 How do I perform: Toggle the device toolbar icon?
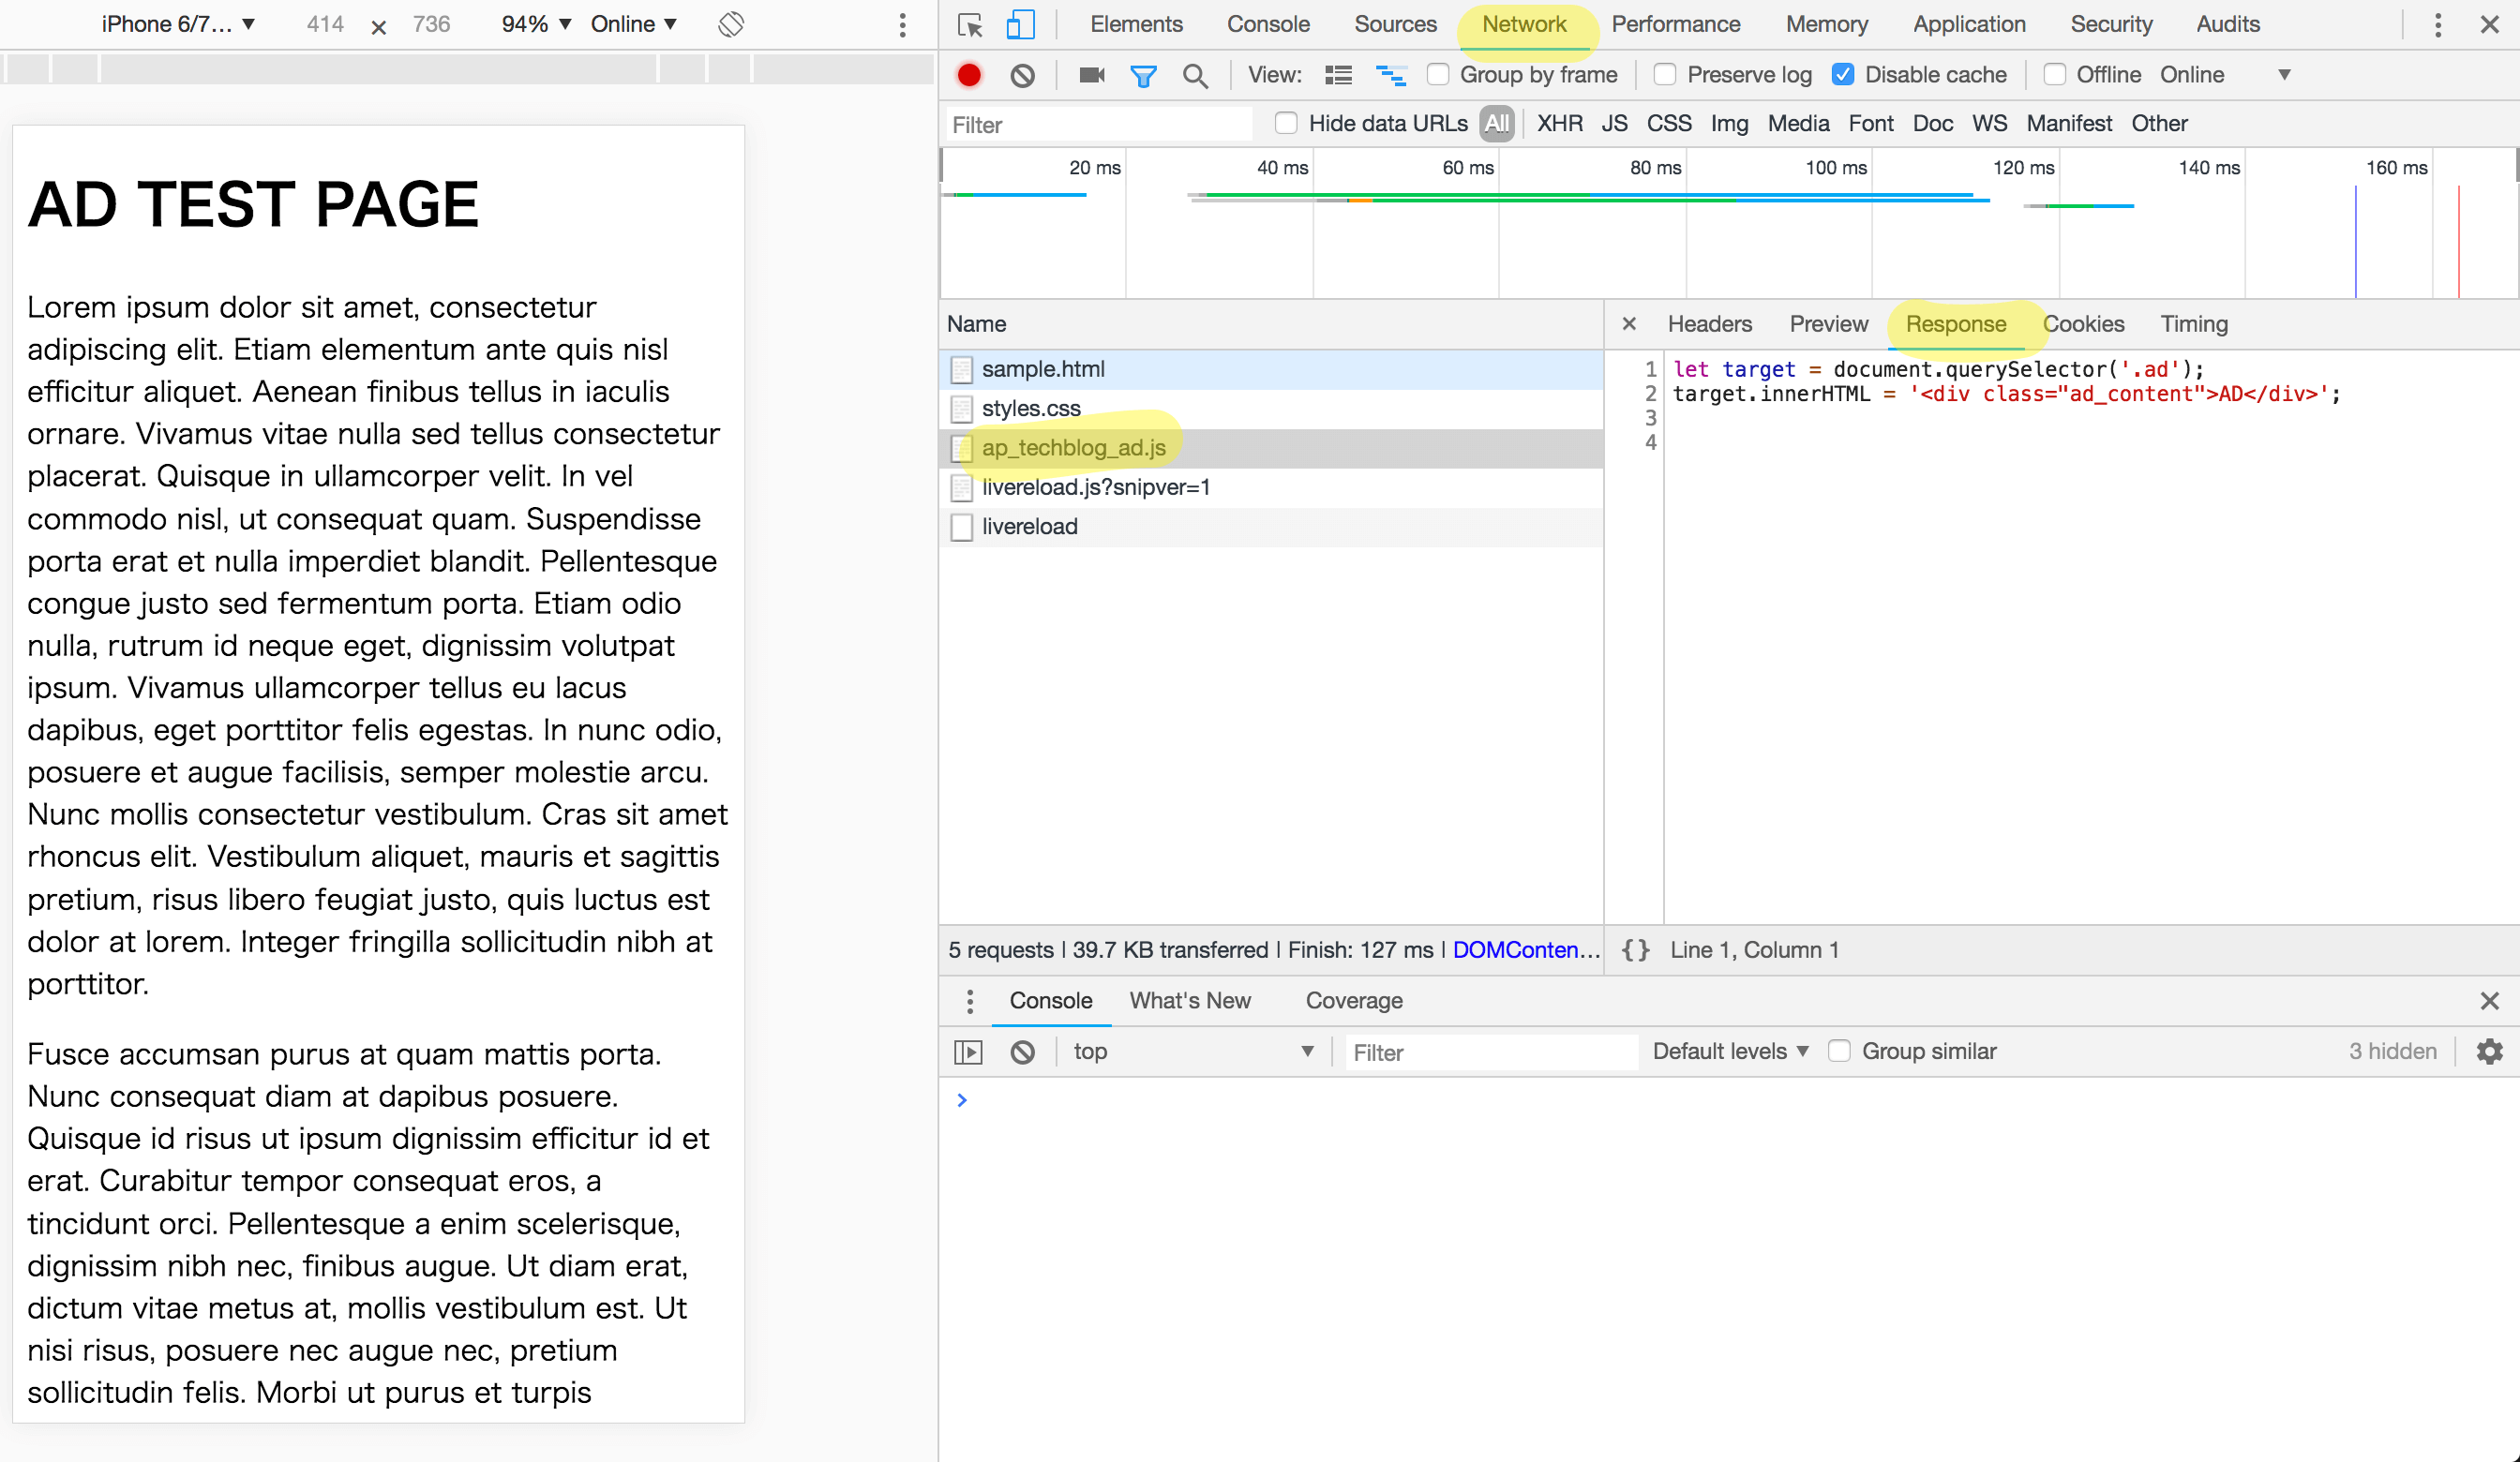pos(1019,24)
